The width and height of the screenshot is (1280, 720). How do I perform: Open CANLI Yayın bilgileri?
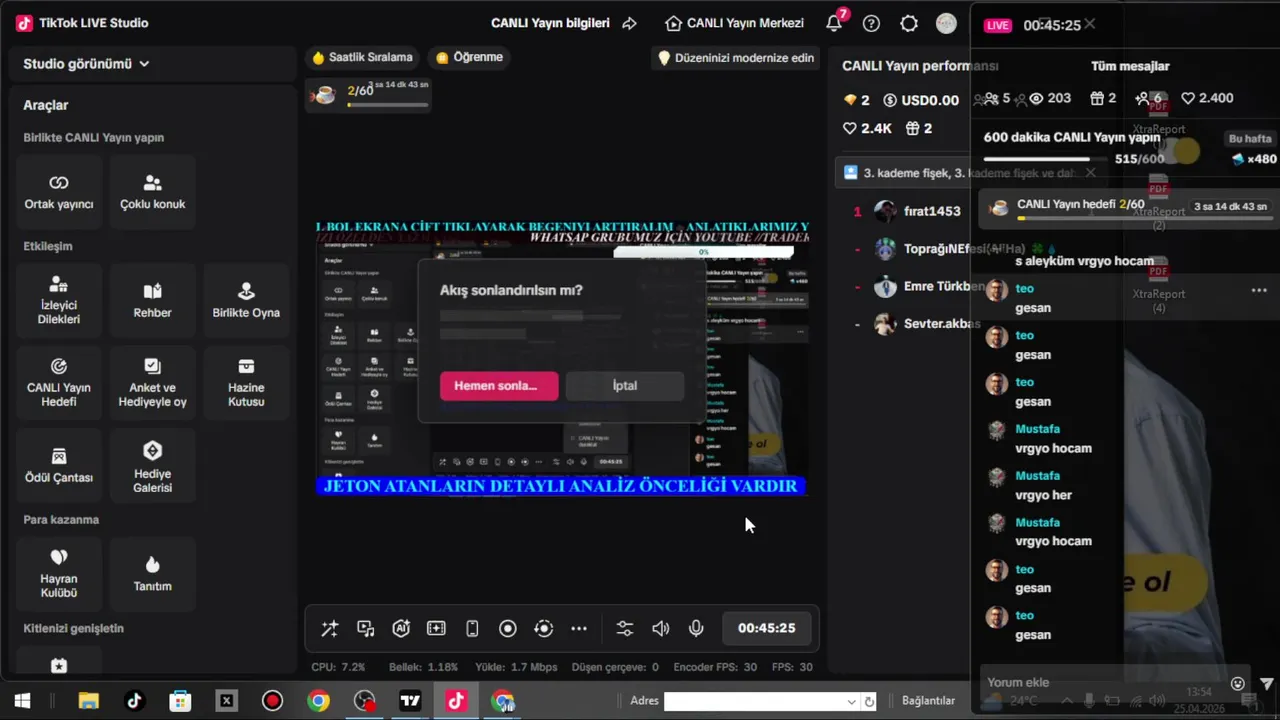pyautogui.click(x=550, y=23)
